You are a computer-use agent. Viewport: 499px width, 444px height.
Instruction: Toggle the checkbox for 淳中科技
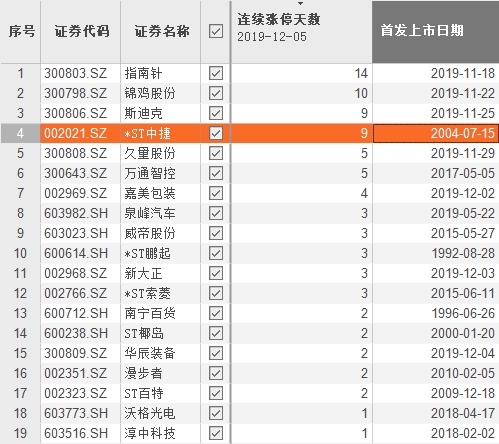coord(216,433)
